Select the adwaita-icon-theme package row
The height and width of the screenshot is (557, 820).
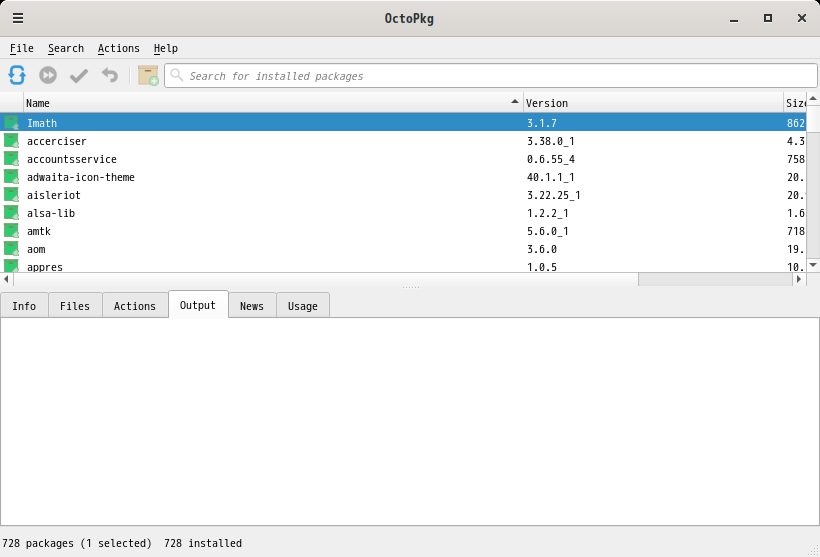pyautogui.click(x=403, y=177)
